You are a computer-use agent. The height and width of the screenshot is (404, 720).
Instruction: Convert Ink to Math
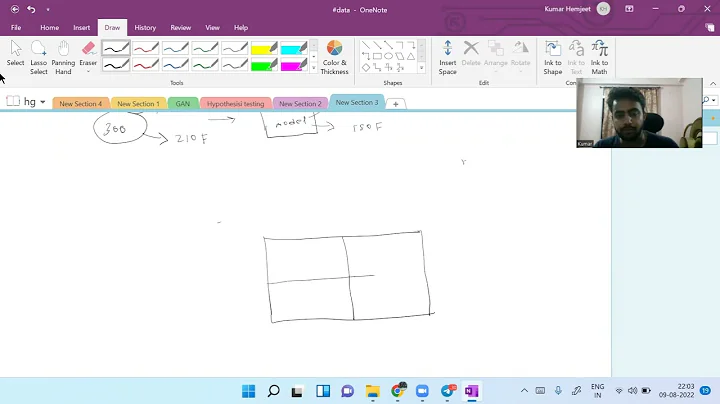pyautogui.click(x=599, y=57)
